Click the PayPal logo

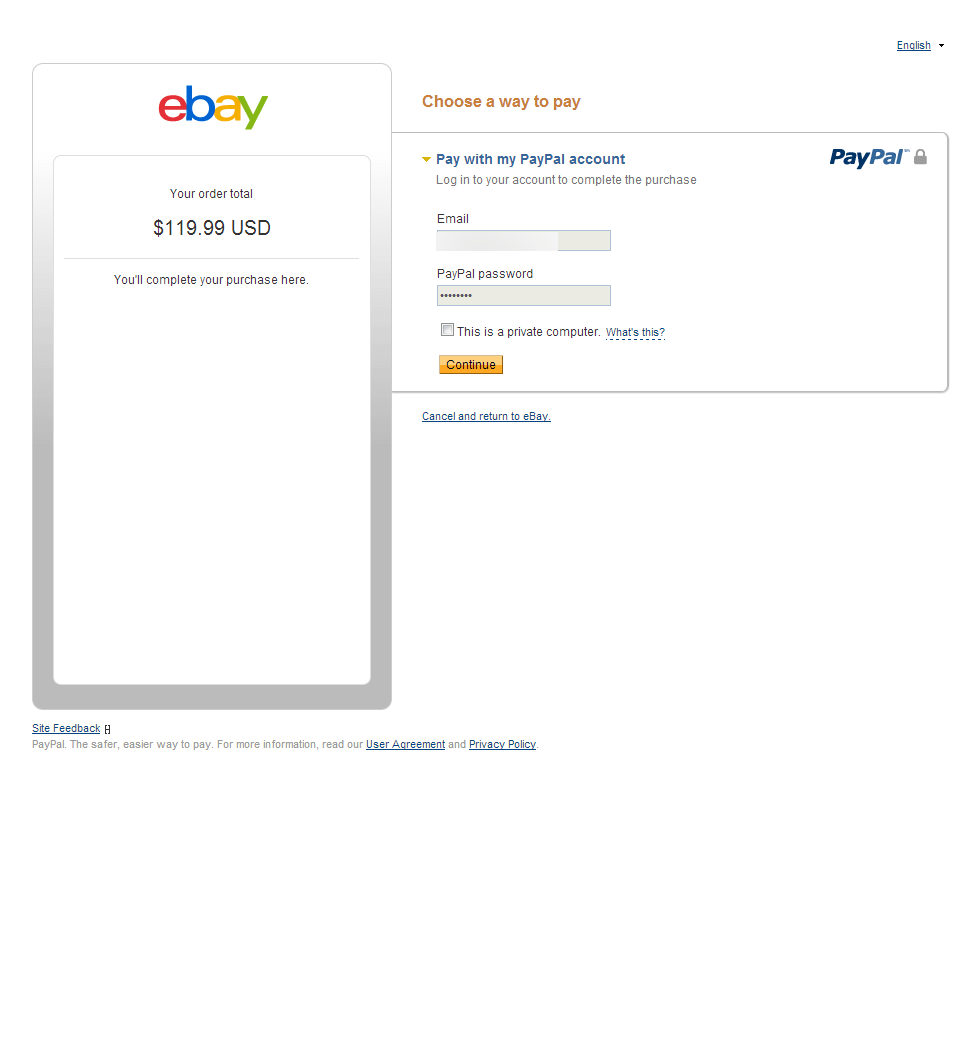869,158
